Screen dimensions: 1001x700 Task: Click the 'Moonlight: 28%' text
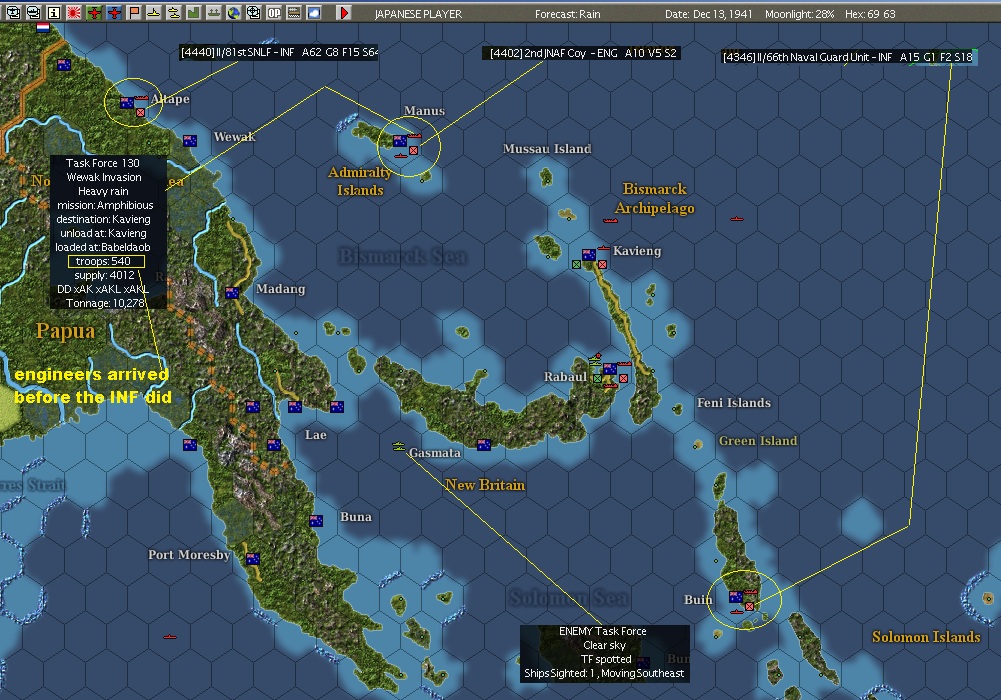click(799, 13)
